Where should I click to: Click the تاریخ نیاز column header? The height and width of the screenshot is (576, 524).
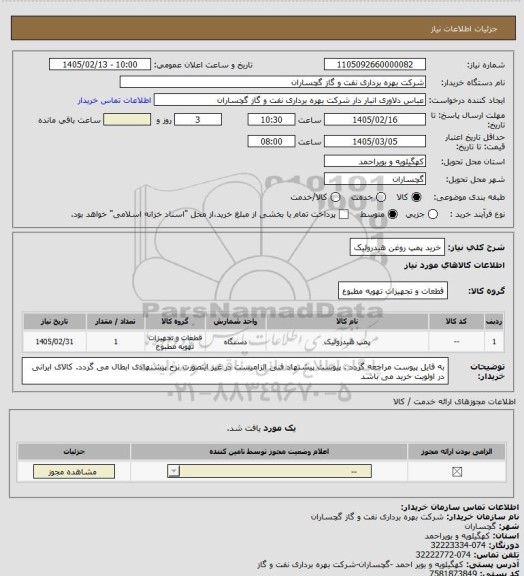(54, 321)
